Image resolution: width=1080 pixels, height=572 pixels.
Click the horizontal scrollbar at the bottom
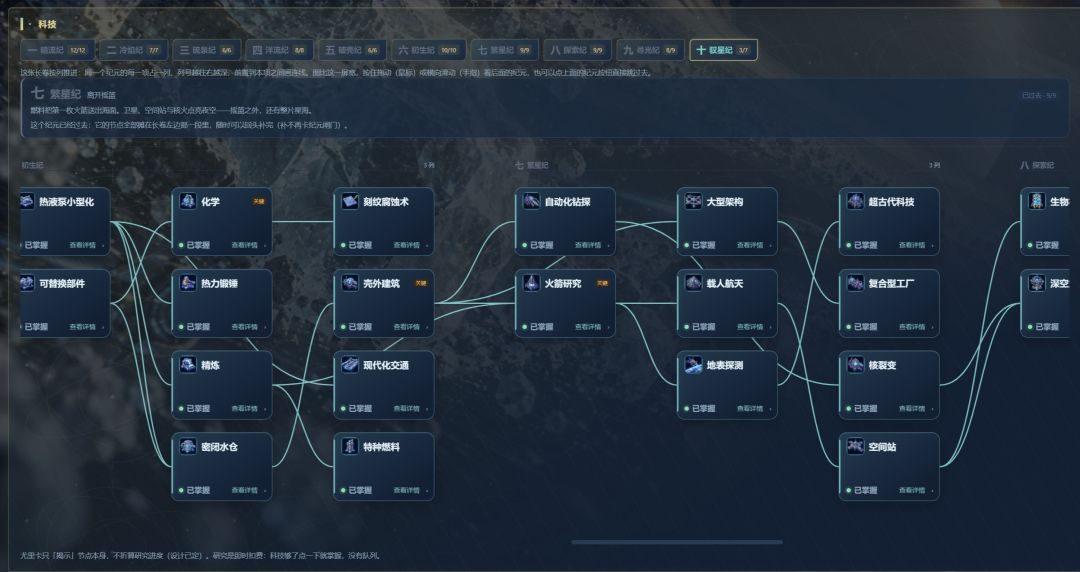[677, 542]
